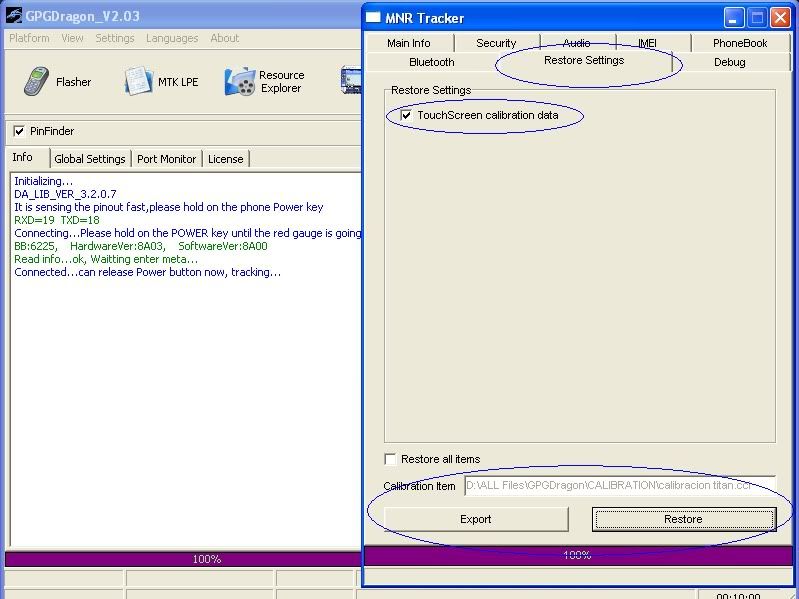Launch the MTK LPE tool
The height and width of the screenshot is (599, 799).
(x=161, y=81)
